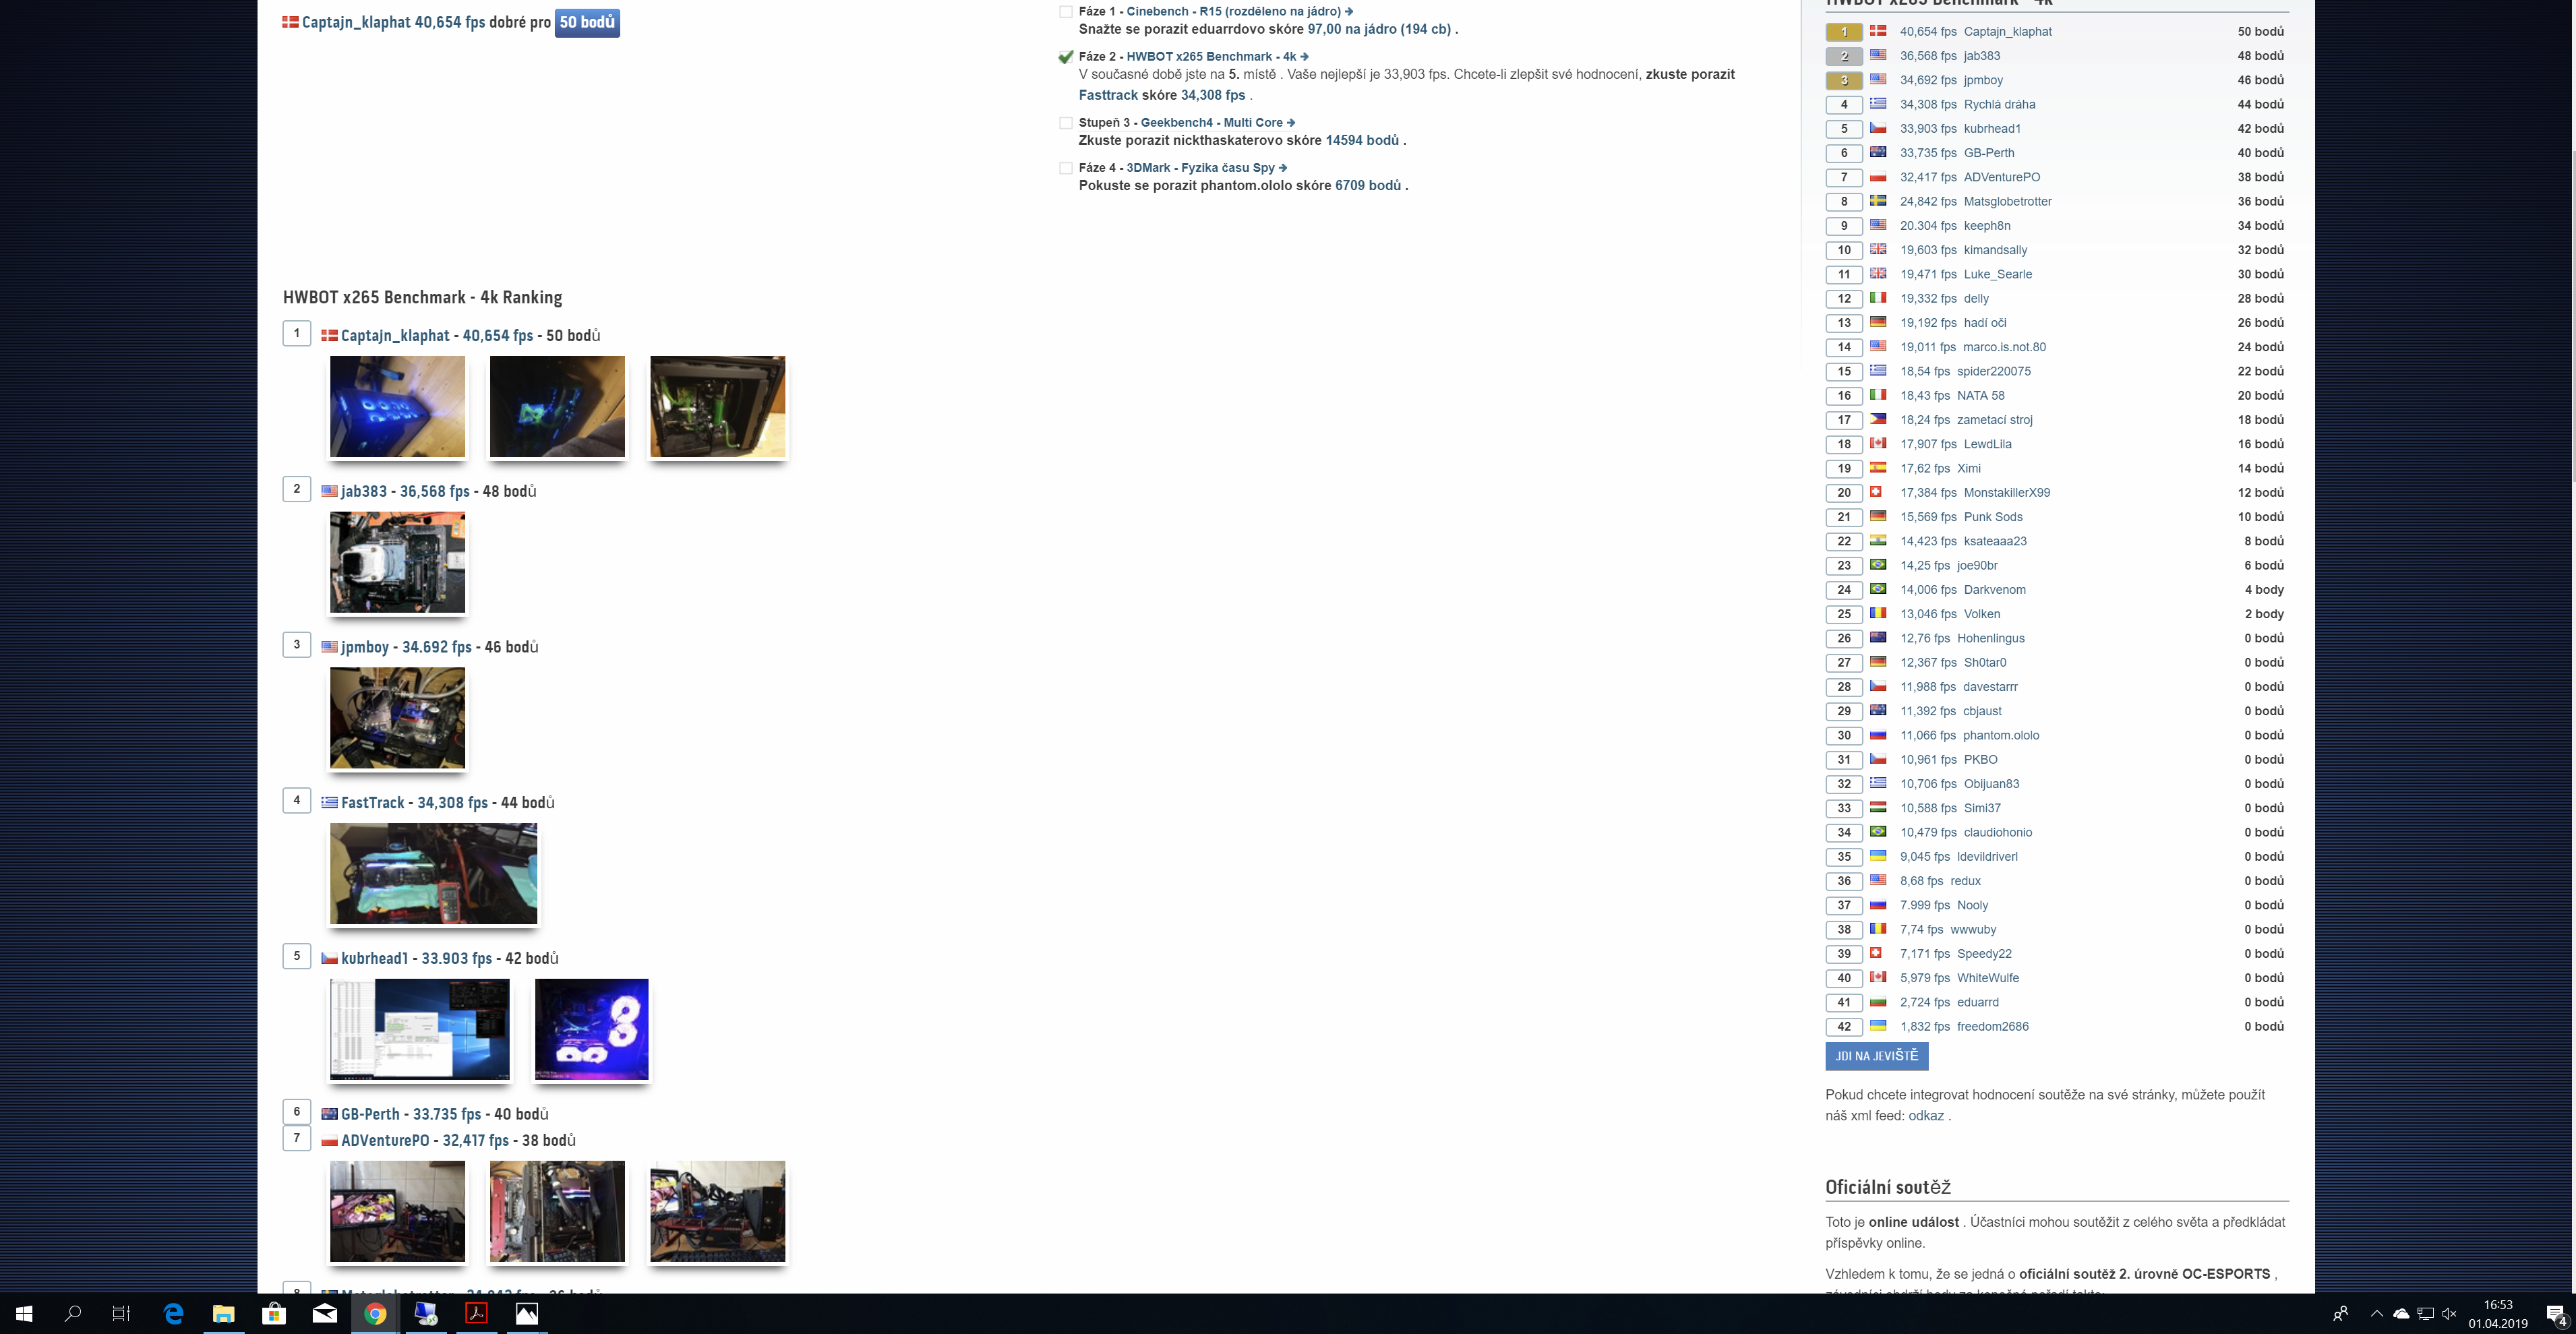
Task: Launch Microsoft Store taskbar icon
Action: (x=274, y=1313)
